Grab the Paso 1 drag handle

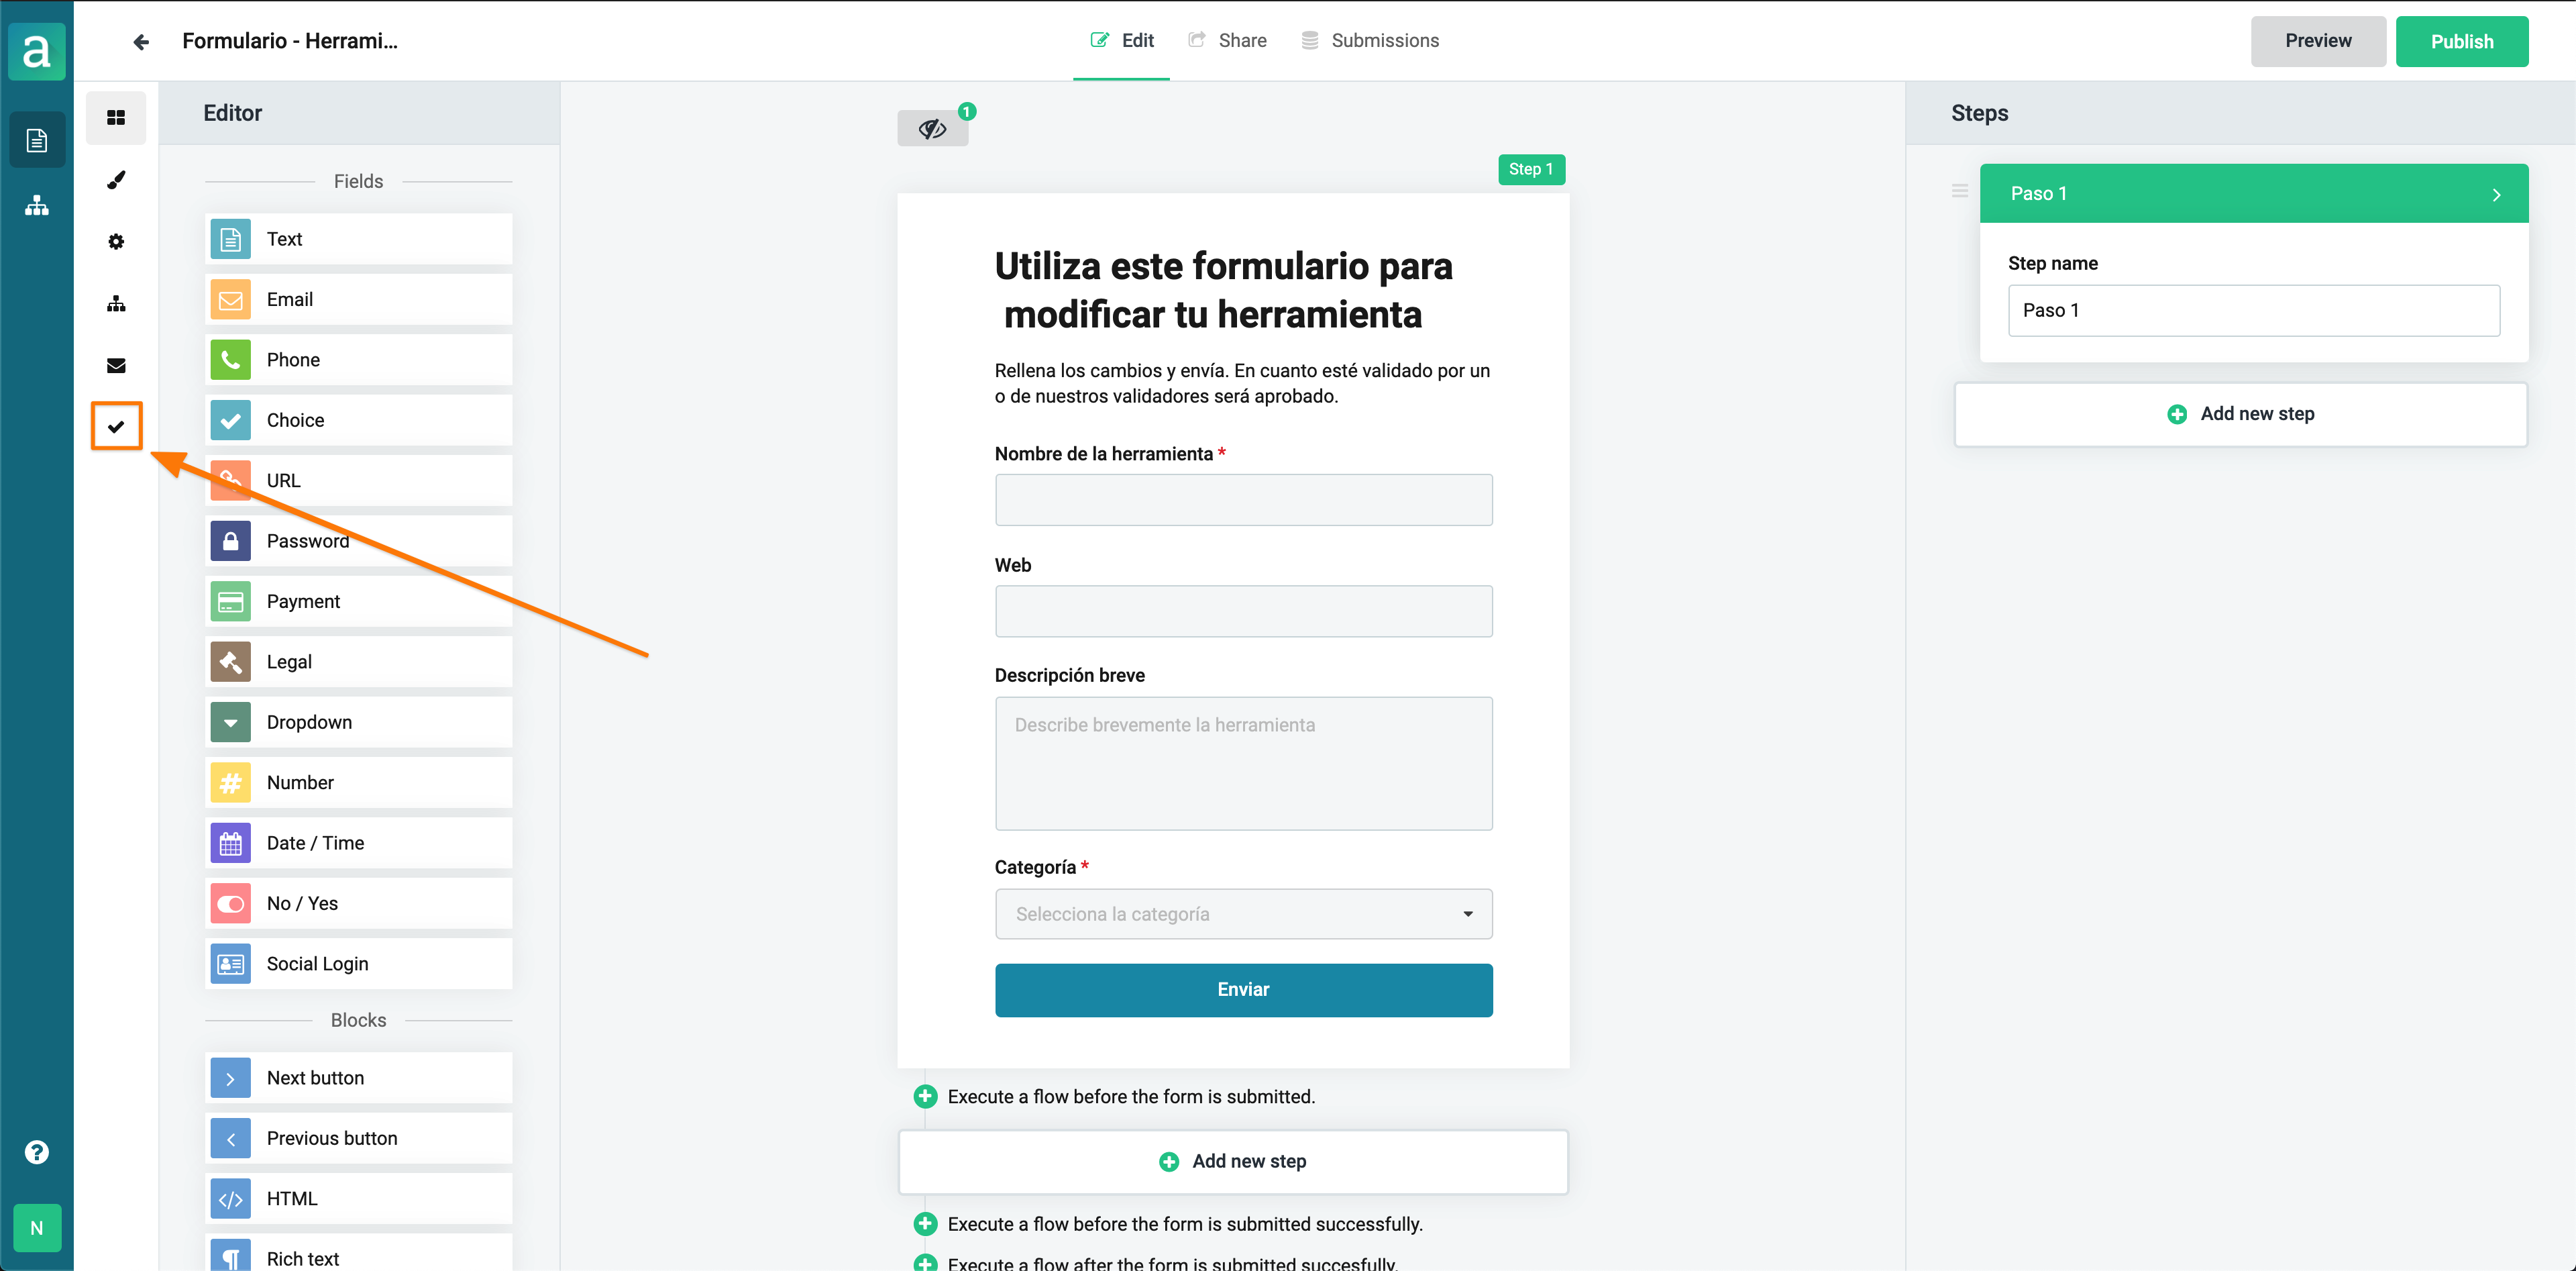(x=1959, y=191)
